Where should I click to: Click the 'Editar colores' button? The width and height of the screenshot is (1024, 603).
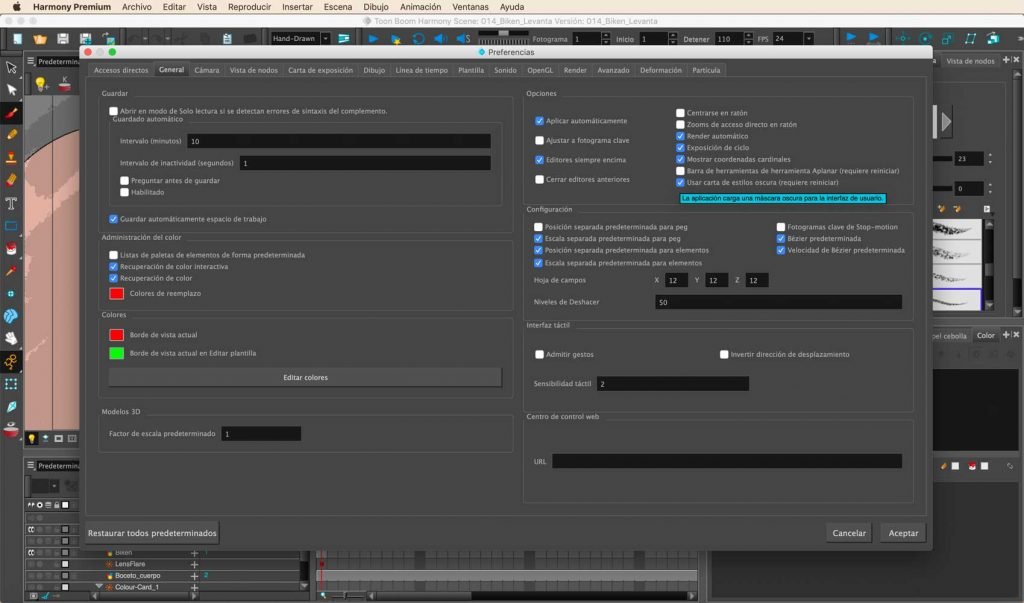(305, 378)
